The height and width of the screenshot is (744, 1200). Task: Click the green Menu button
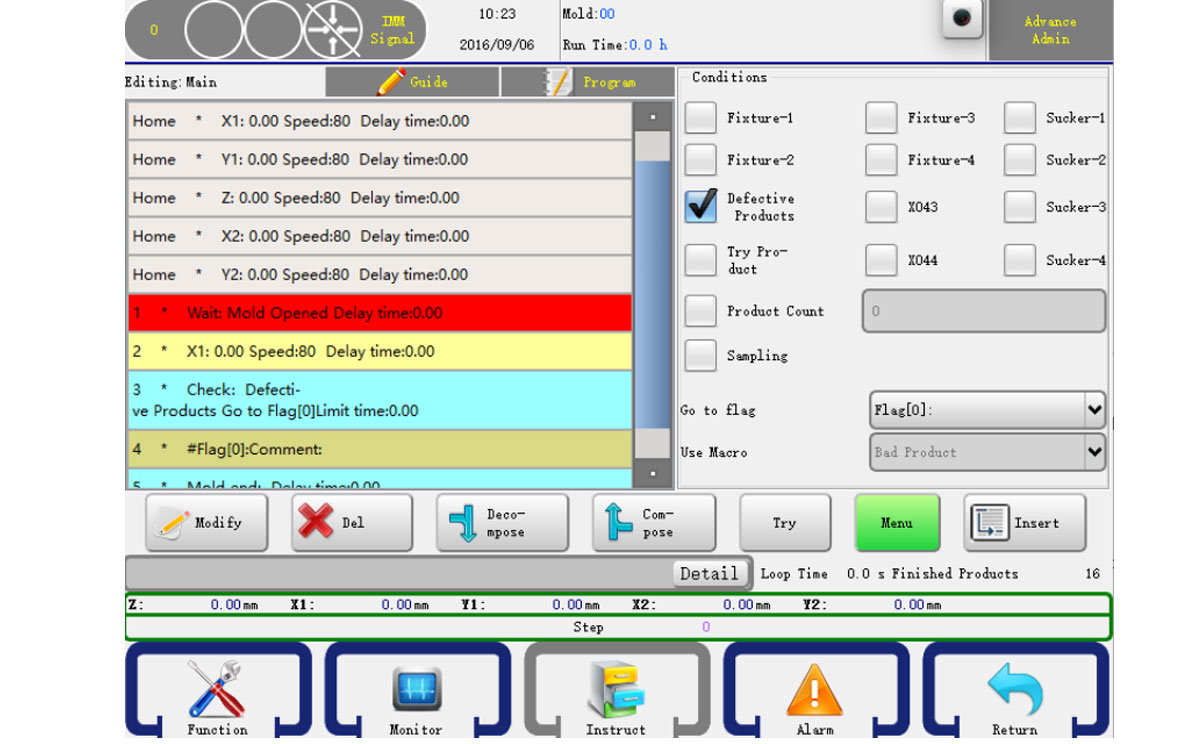coord(896,522)
